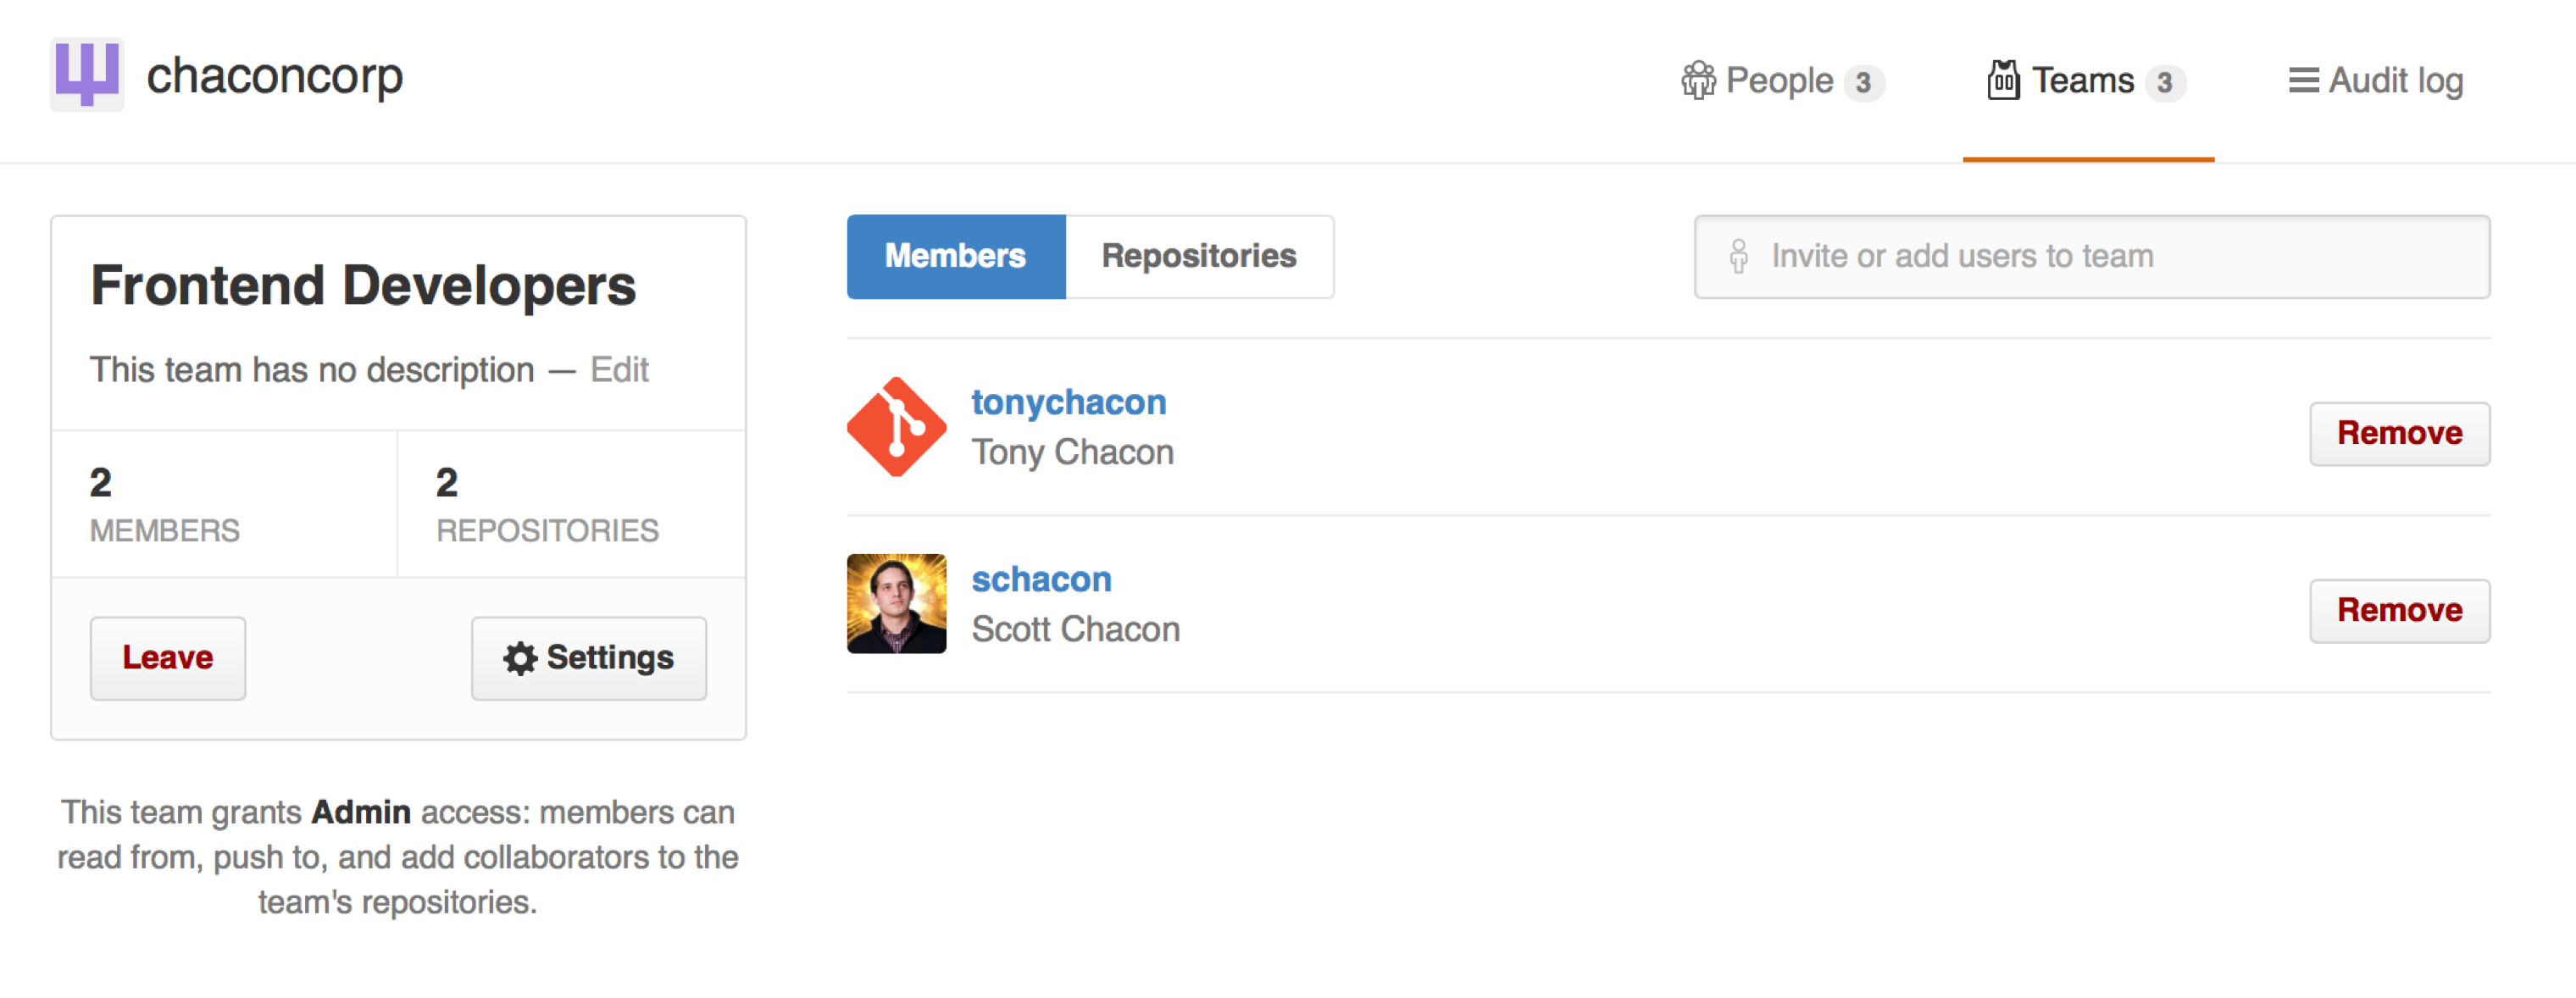Click the person icon in invite field
Viewport: 2576px width, 998px height.
pyautogui.click(x=1738, y=257)
